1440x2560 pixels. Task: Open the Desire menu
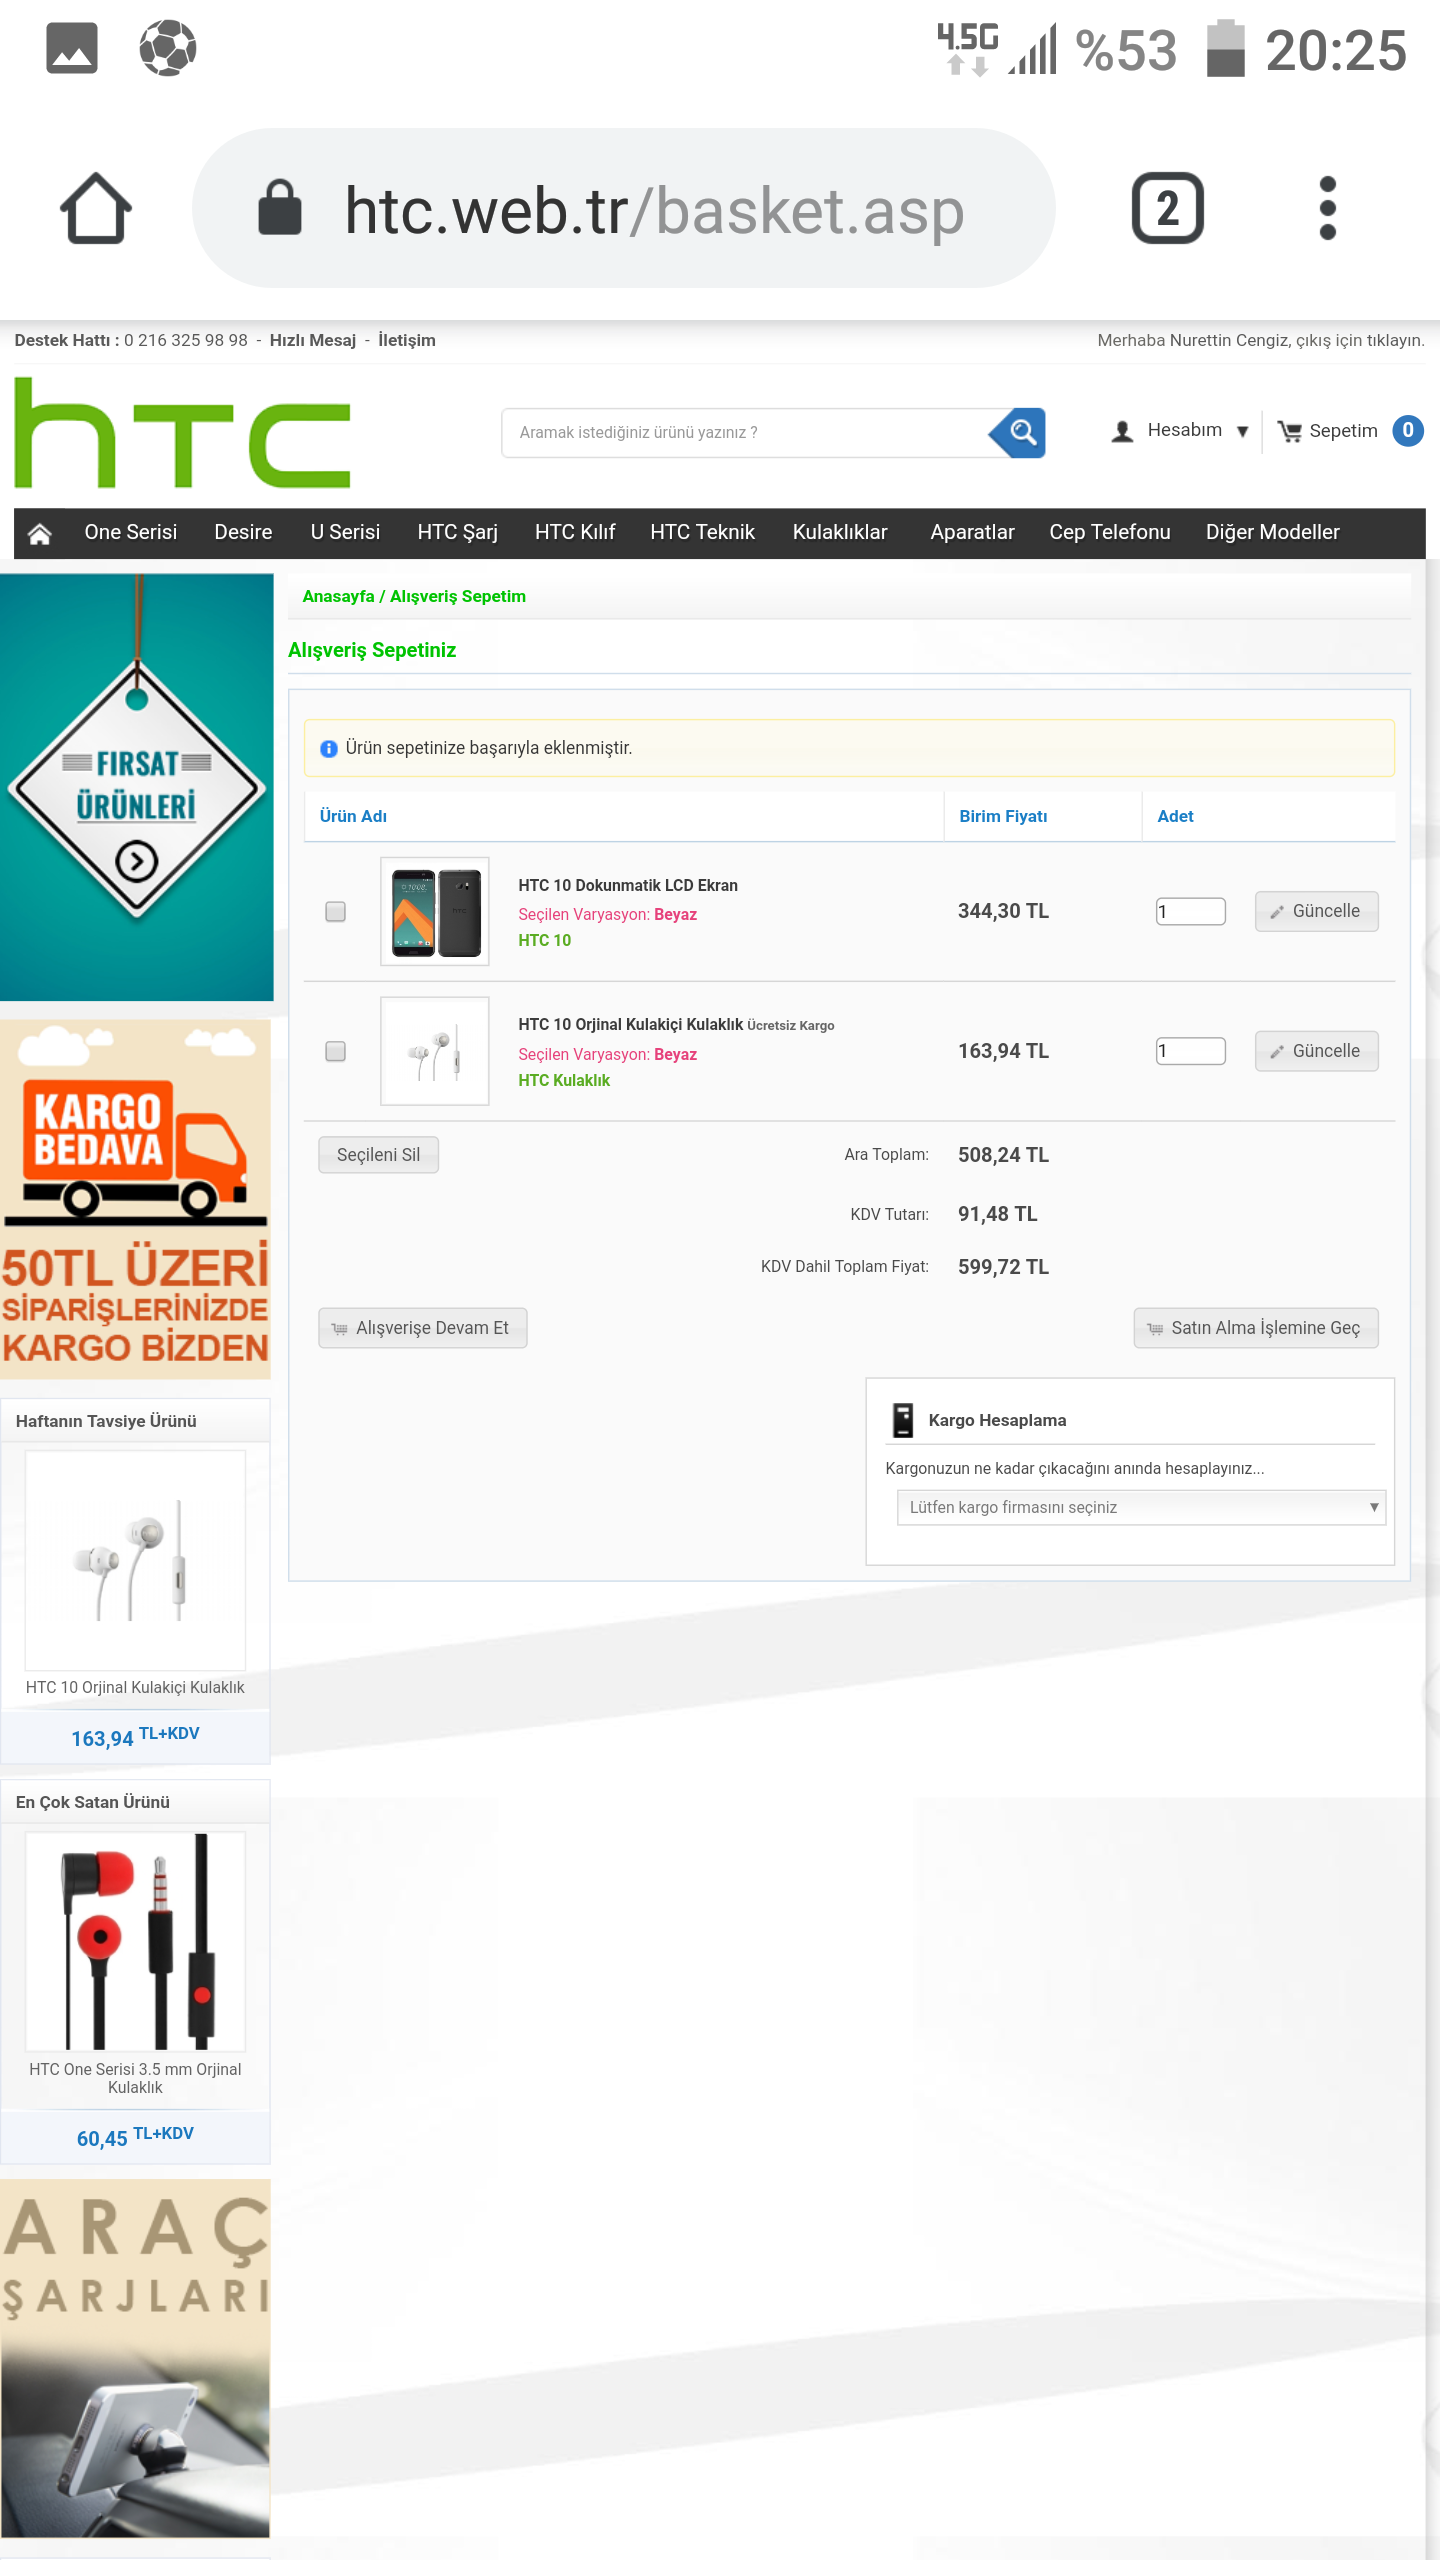click(x=243, y=532)
